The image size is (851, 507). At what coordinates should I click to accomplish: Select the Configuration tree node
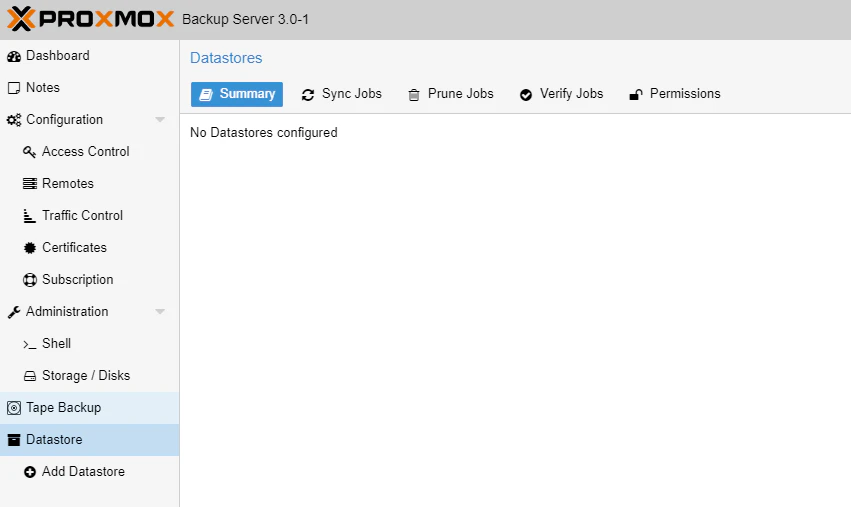pyautogui.click(x=90, y=120)
